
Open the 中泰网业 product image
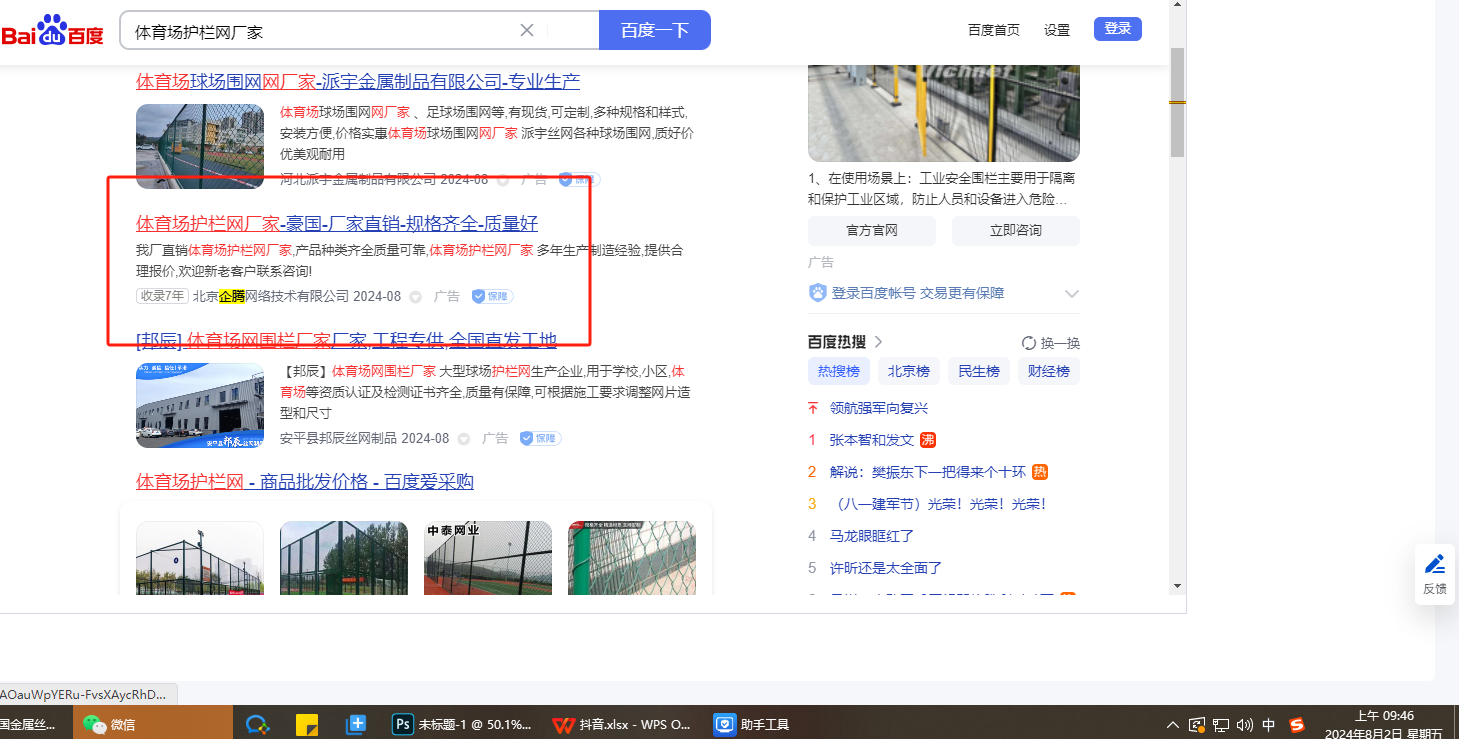[x=488, y=558]
